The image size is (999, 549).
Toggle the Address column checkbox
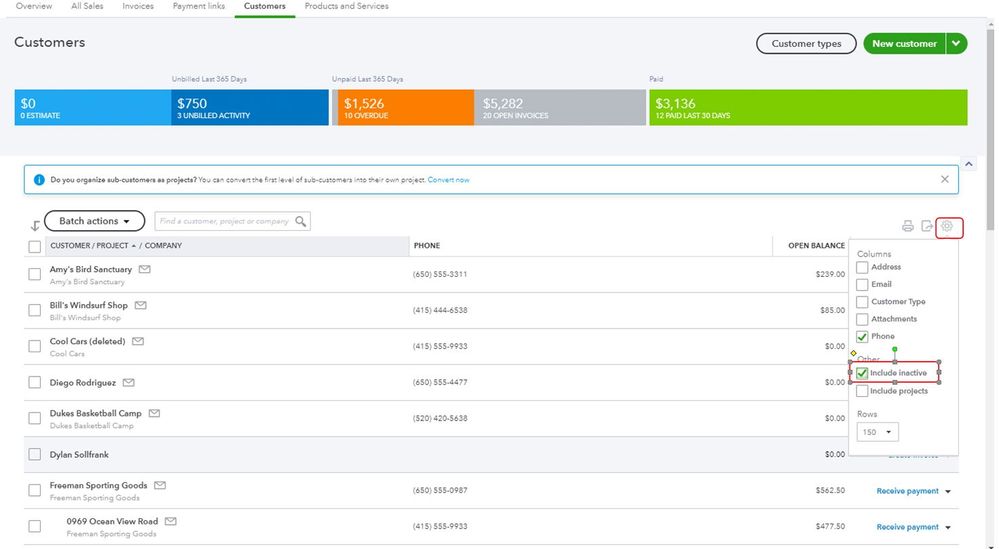862,267
